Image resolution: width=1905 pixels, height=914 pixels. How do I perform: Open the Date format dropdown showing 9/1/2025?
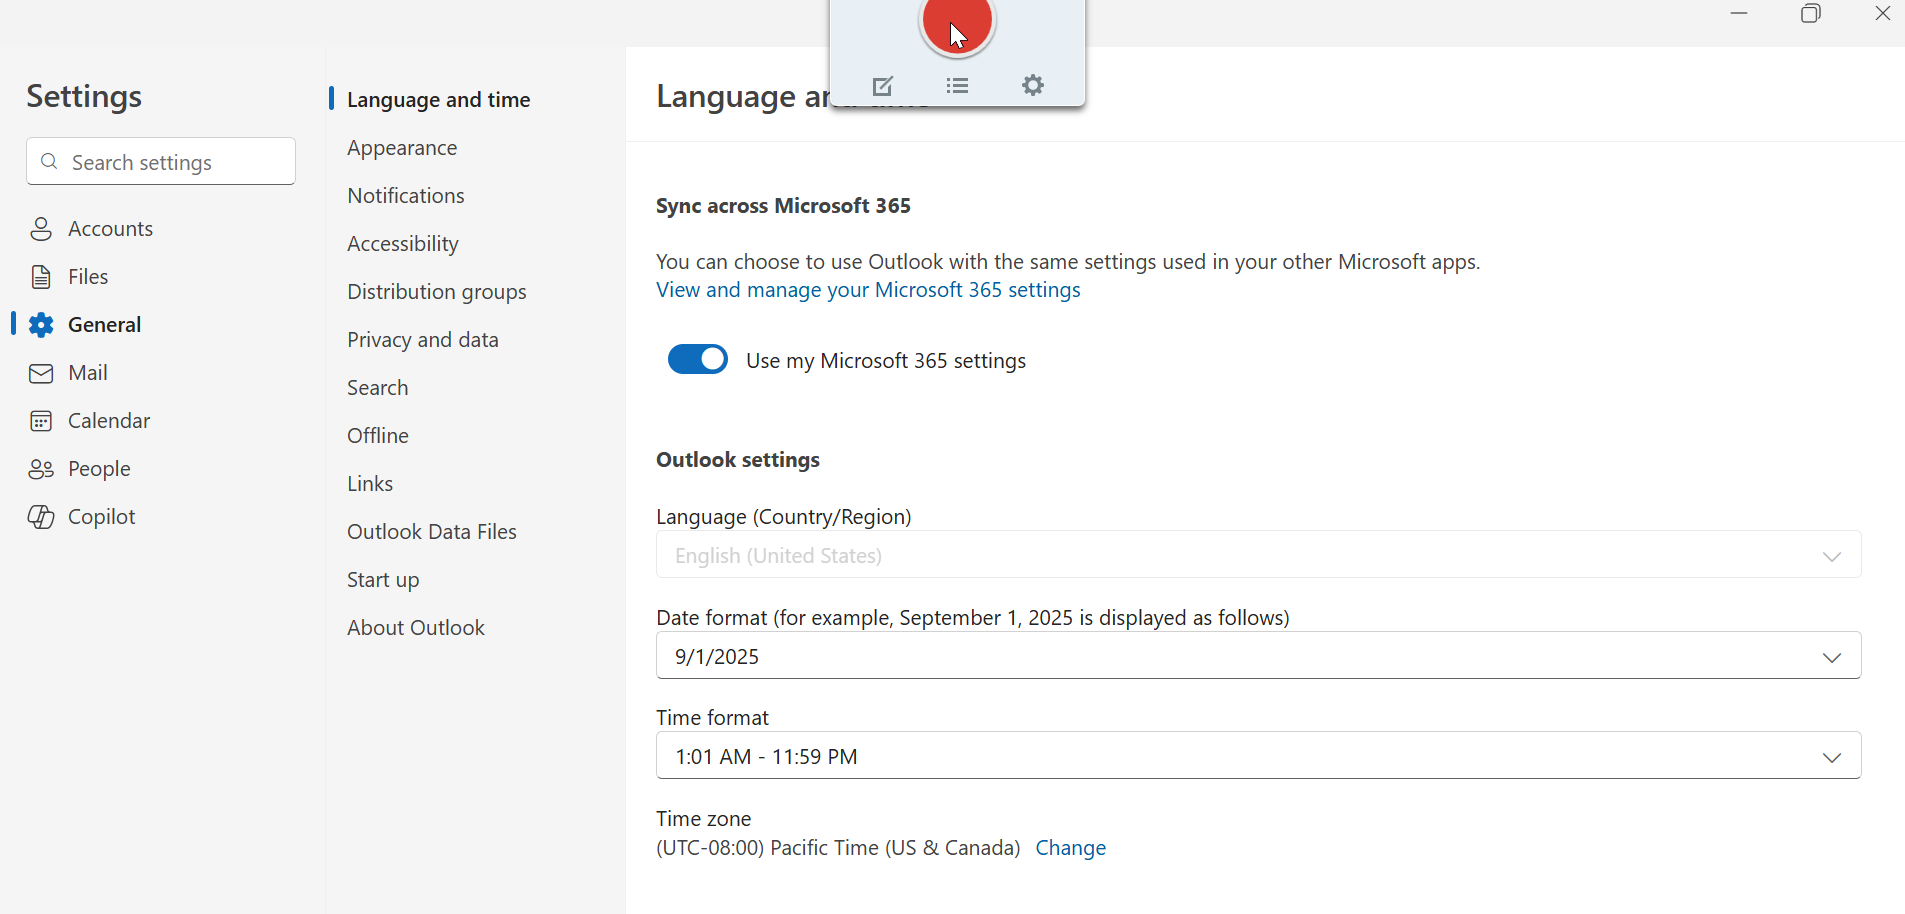pyautogui.click(x=1258, y=656)
